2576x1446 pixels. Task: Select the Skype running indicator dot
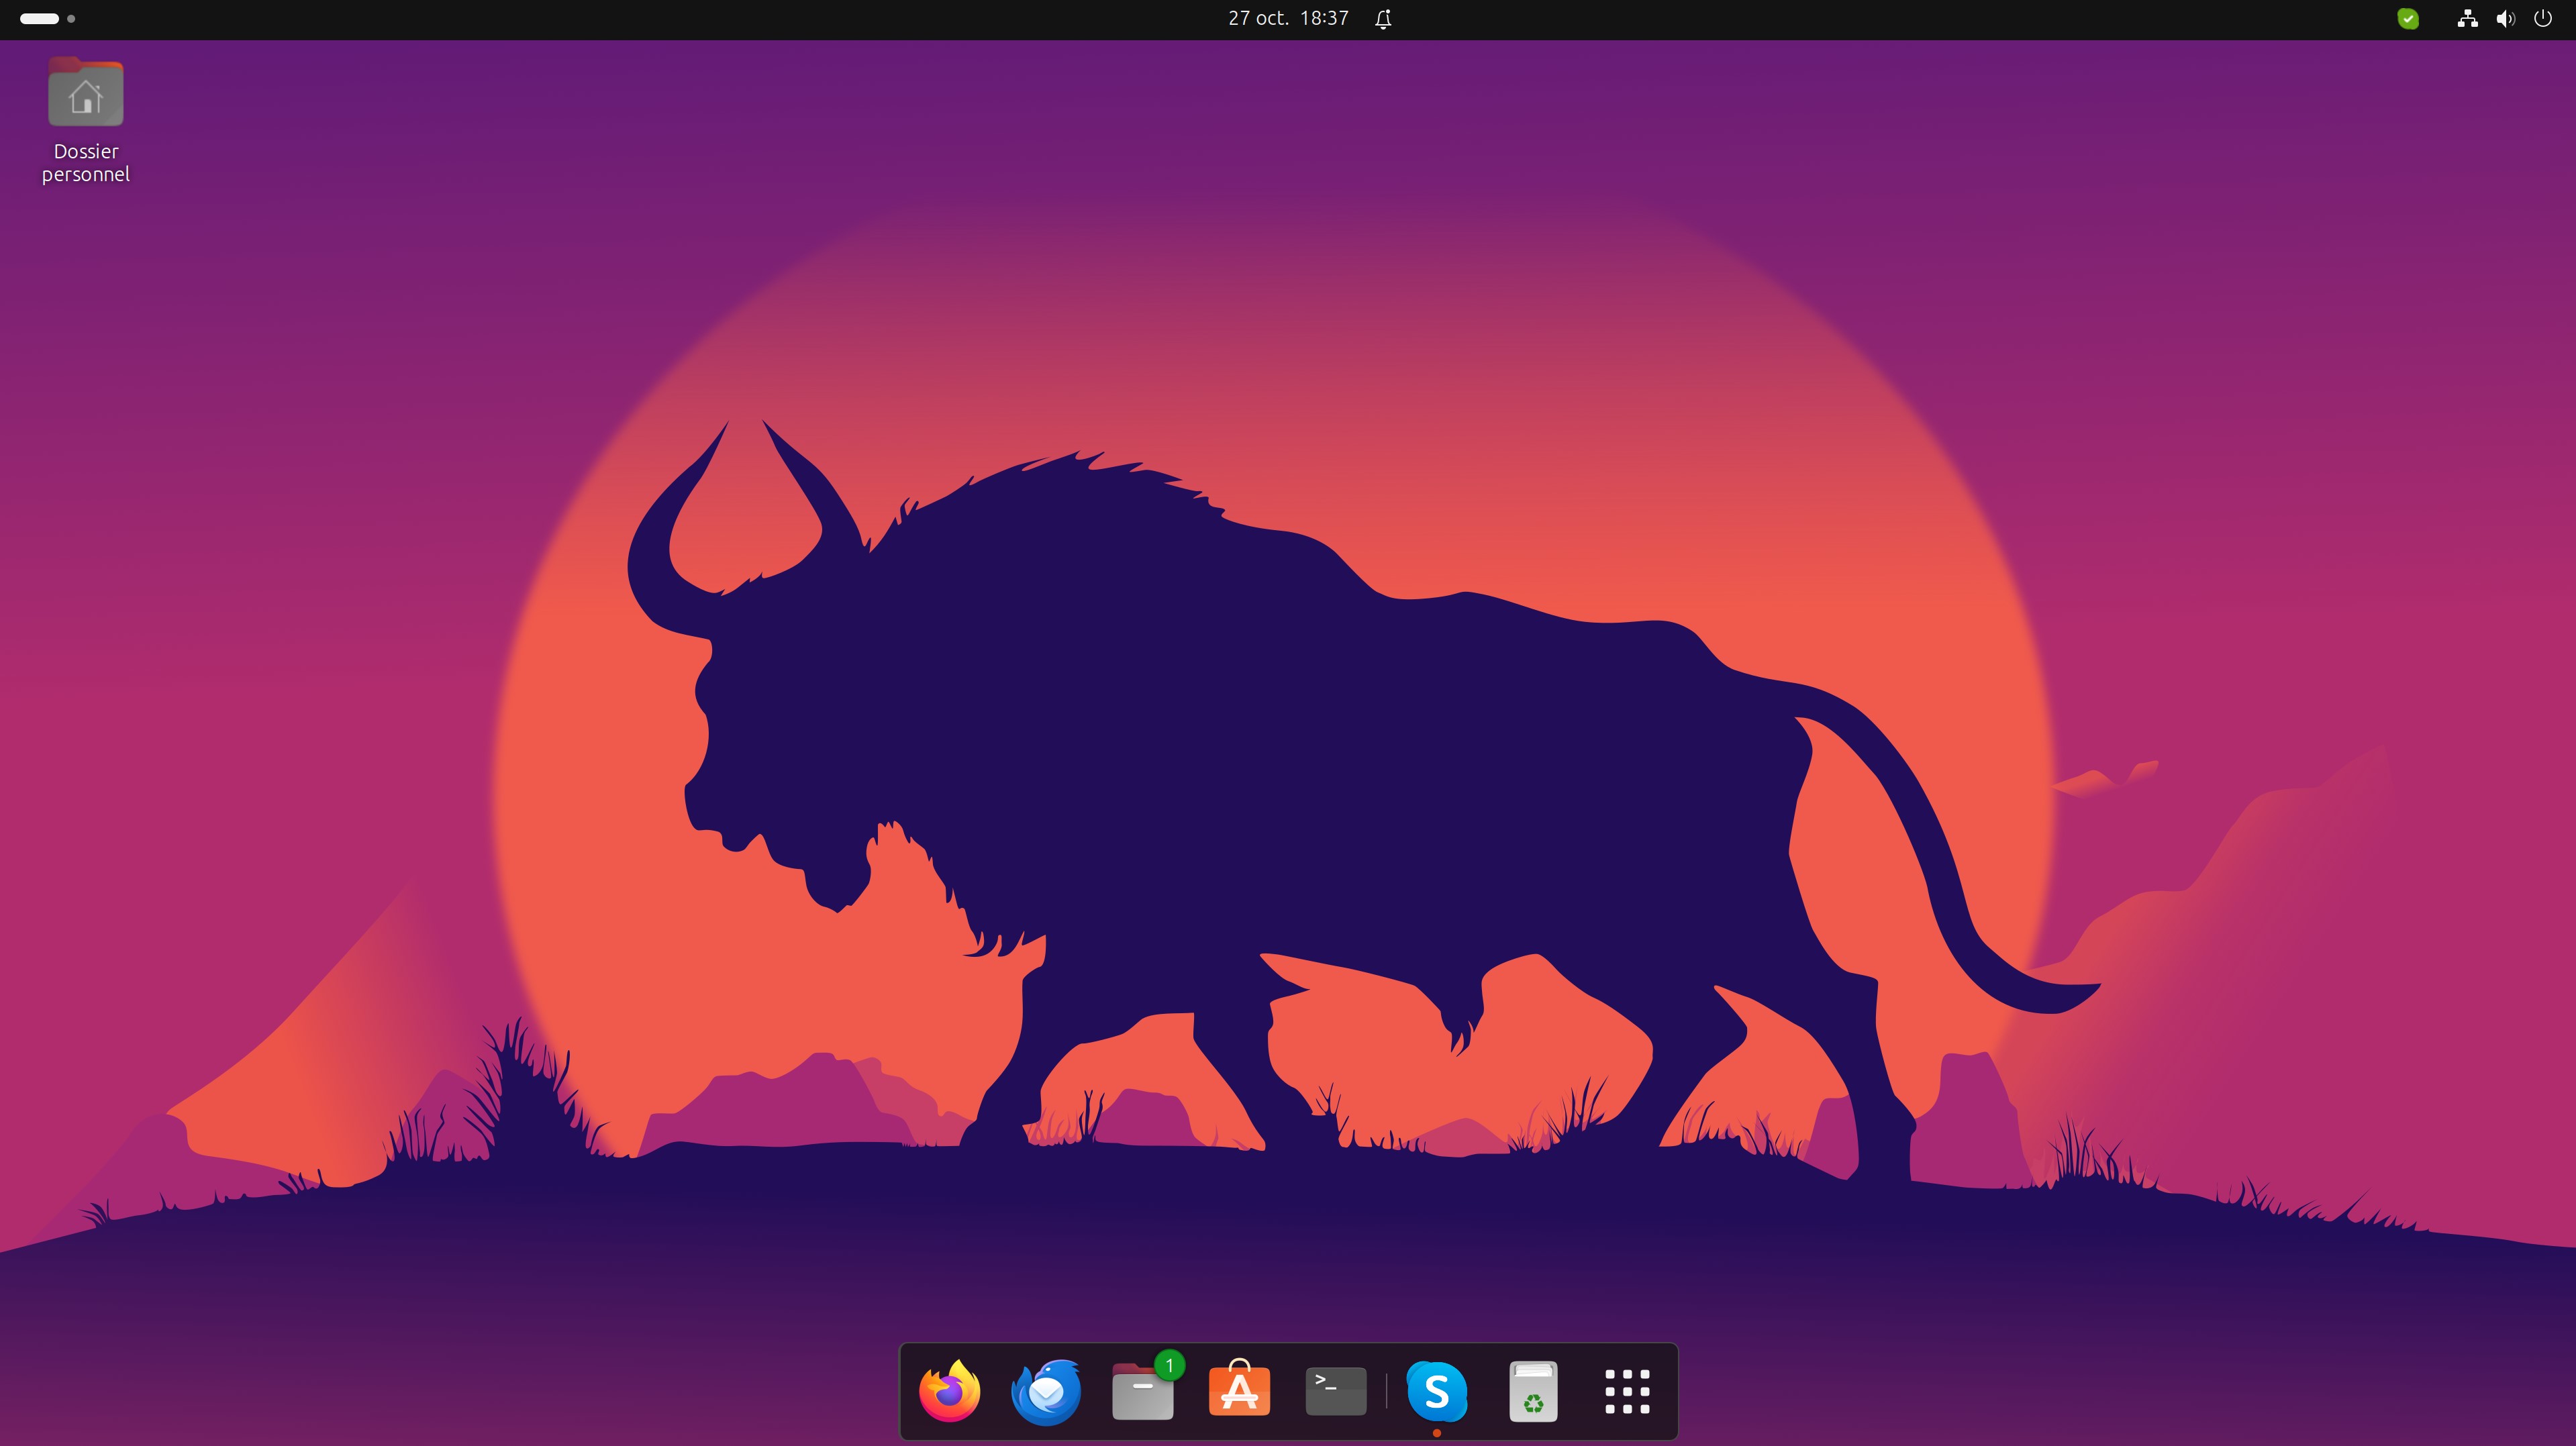pyautogui.click(x=1437, y=1432)
